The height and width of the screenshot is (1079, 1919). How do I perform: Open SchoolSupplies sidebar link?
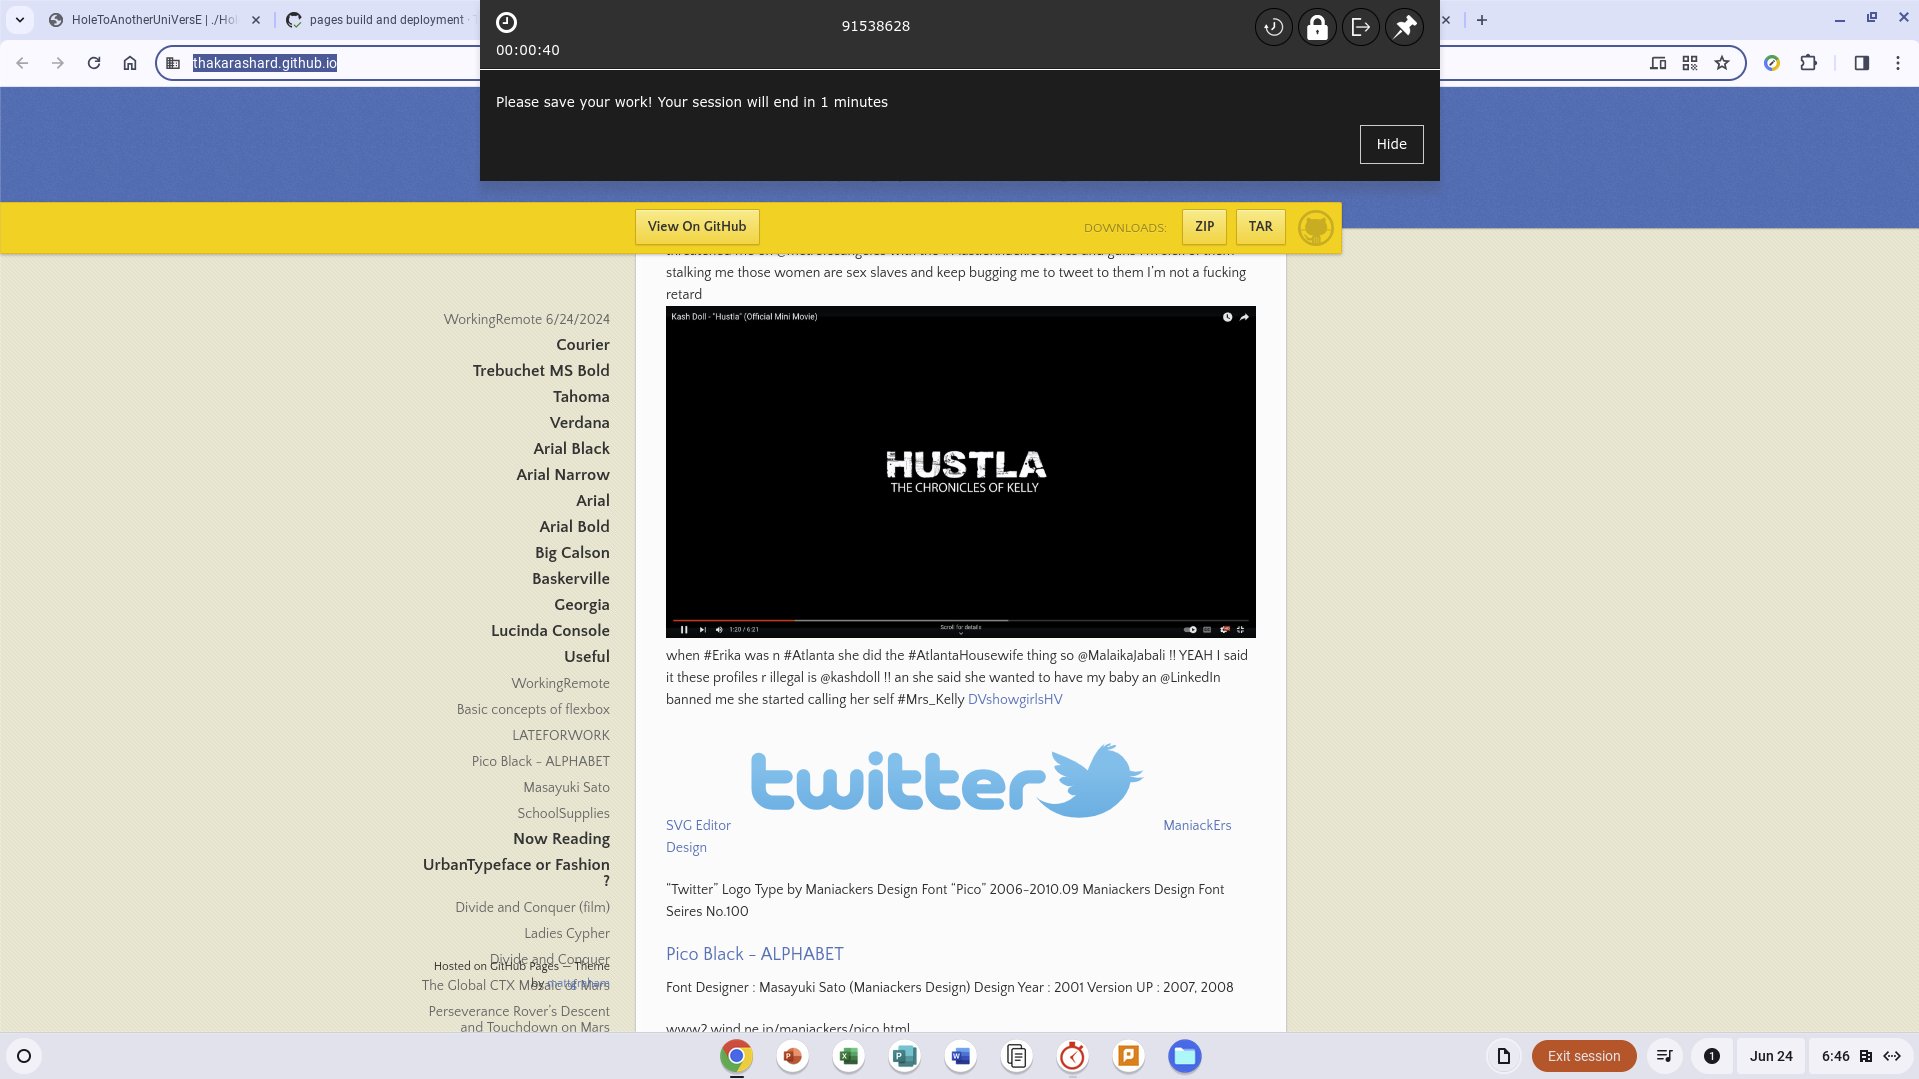[563, 813]
